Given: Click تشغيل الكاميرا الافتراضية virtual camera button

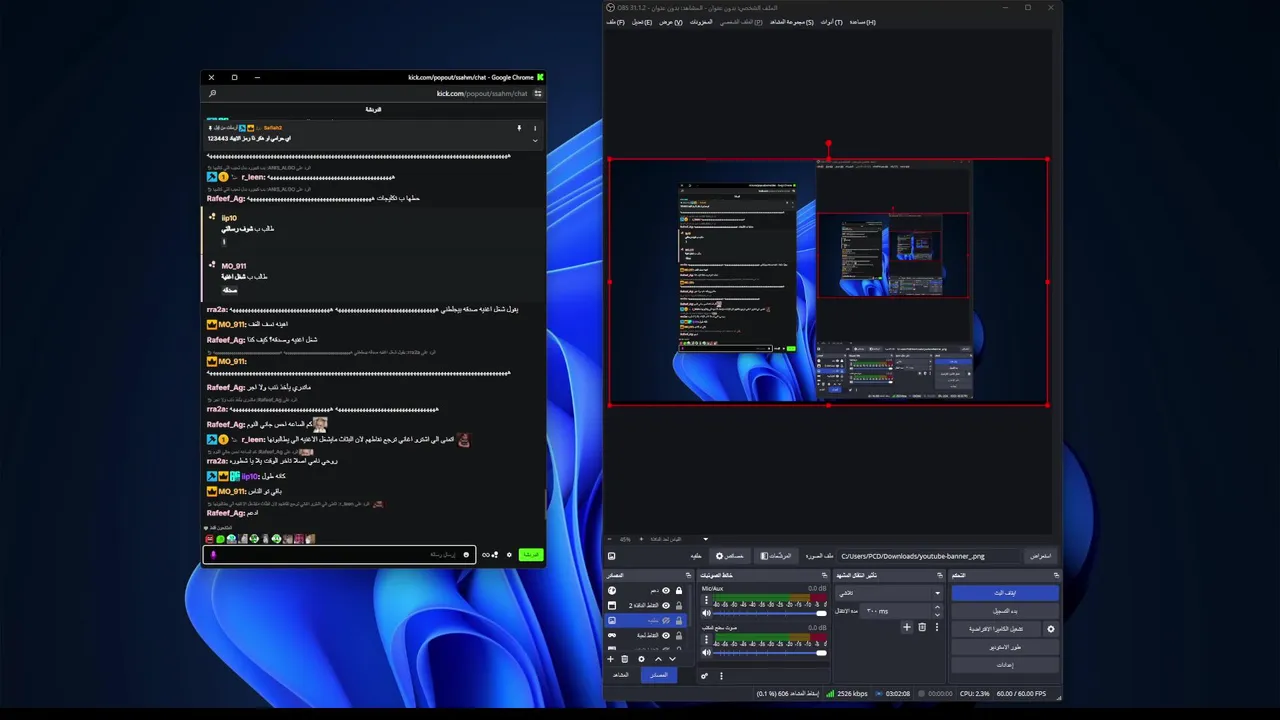Looking at the screenshot, I should click(996, 629).
